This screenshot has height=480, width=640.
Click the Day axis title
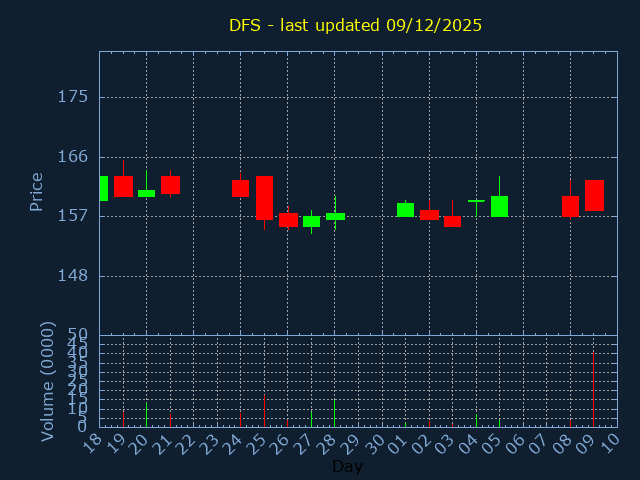point(347,466)
